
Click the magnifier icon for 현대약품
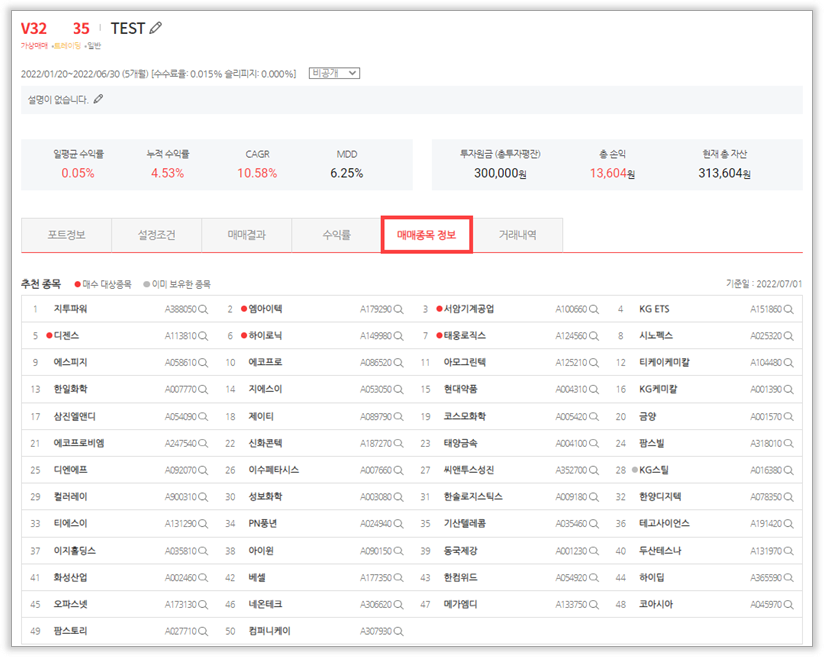(x=593, y=389)
